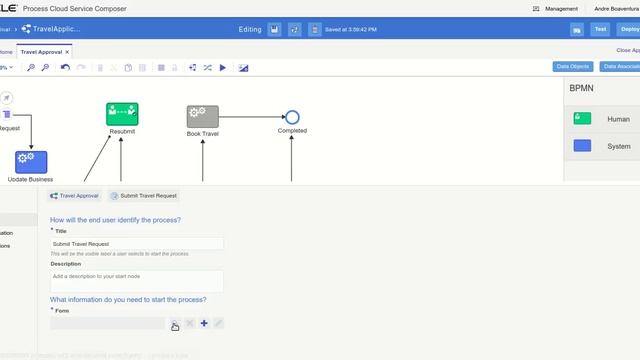The height and width of the screenshot is (360, 640).
Task: Click the browse form icon beside Form field
Action: click(175, 324)
